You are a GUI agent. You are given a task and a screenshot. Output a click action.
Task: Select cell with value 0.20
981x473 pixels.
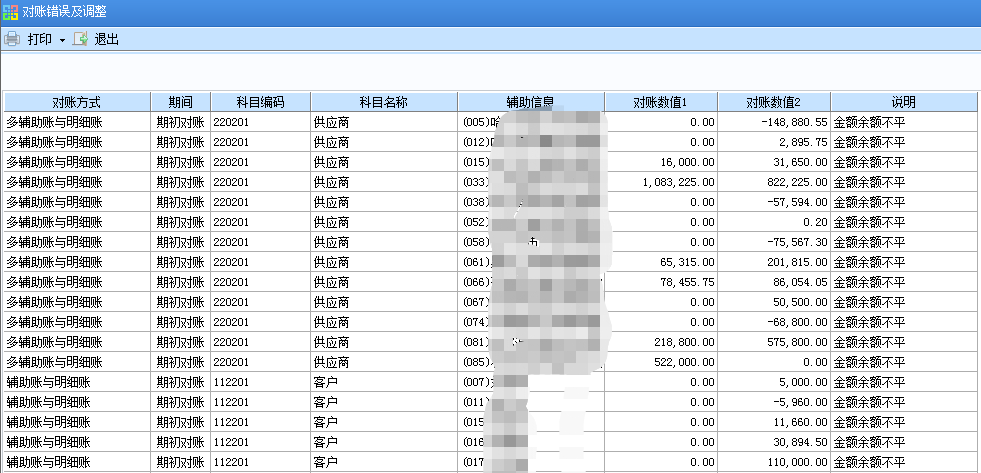coord(775,222)
